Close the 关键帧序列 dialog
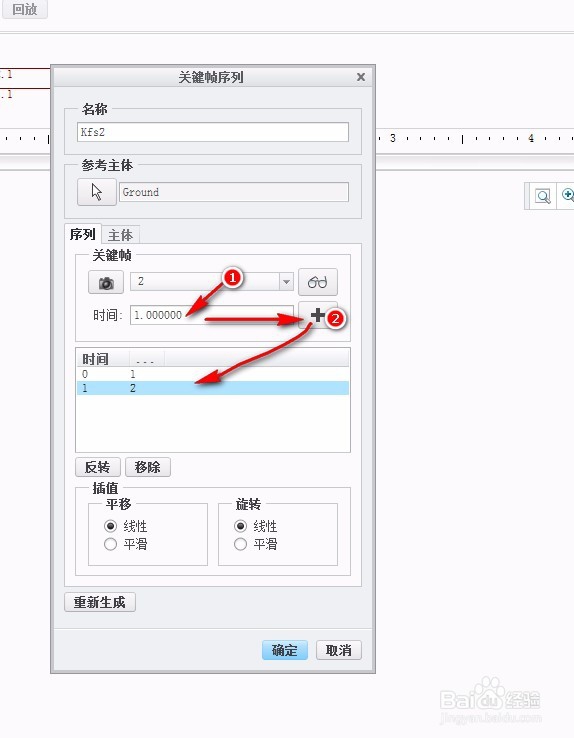The width and height of the screenshot is (574, 738). (361, 77)
